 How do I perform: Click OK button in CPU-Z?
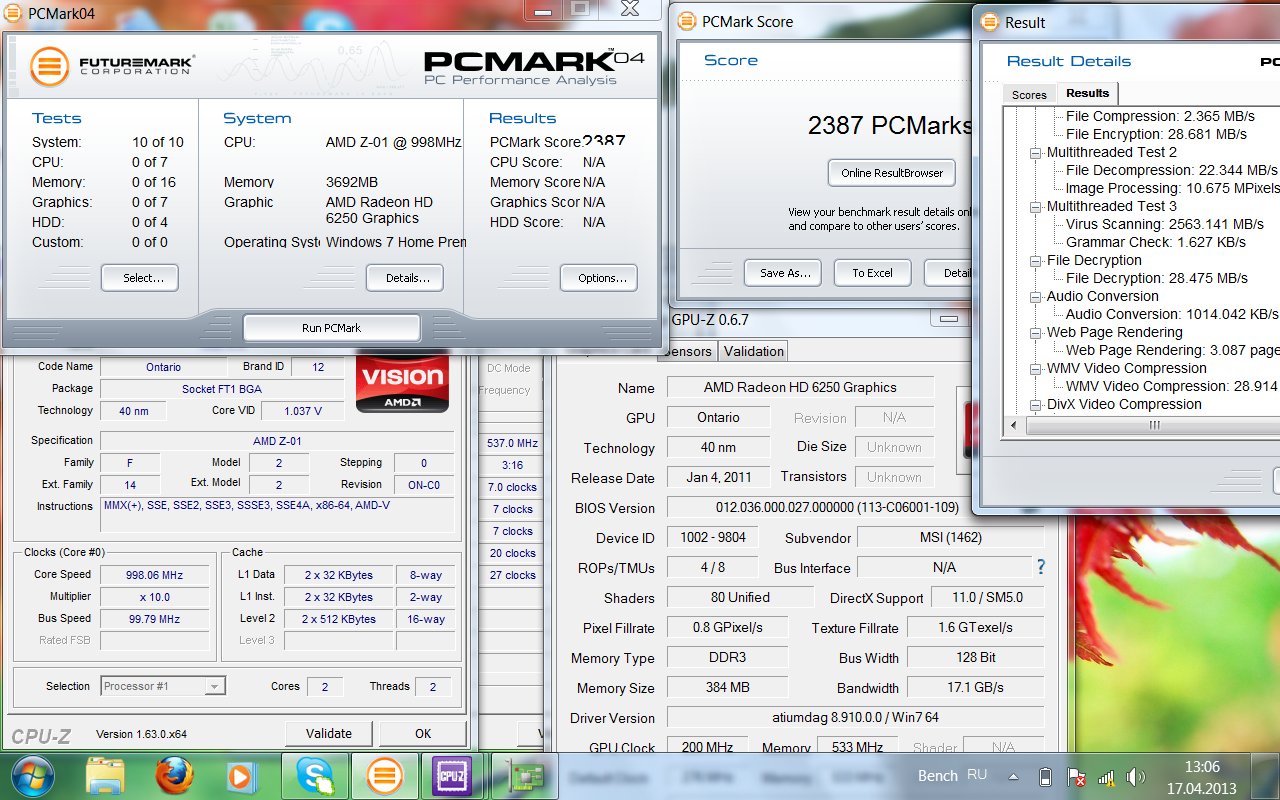pyautogui.click(x=423, y=733)
